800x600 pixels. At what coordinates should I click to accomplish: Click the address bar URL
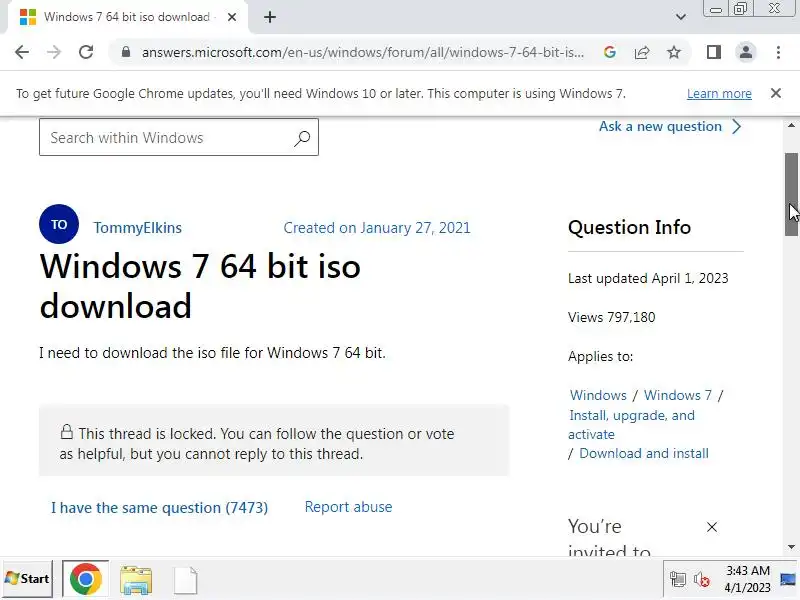point(363,52)
